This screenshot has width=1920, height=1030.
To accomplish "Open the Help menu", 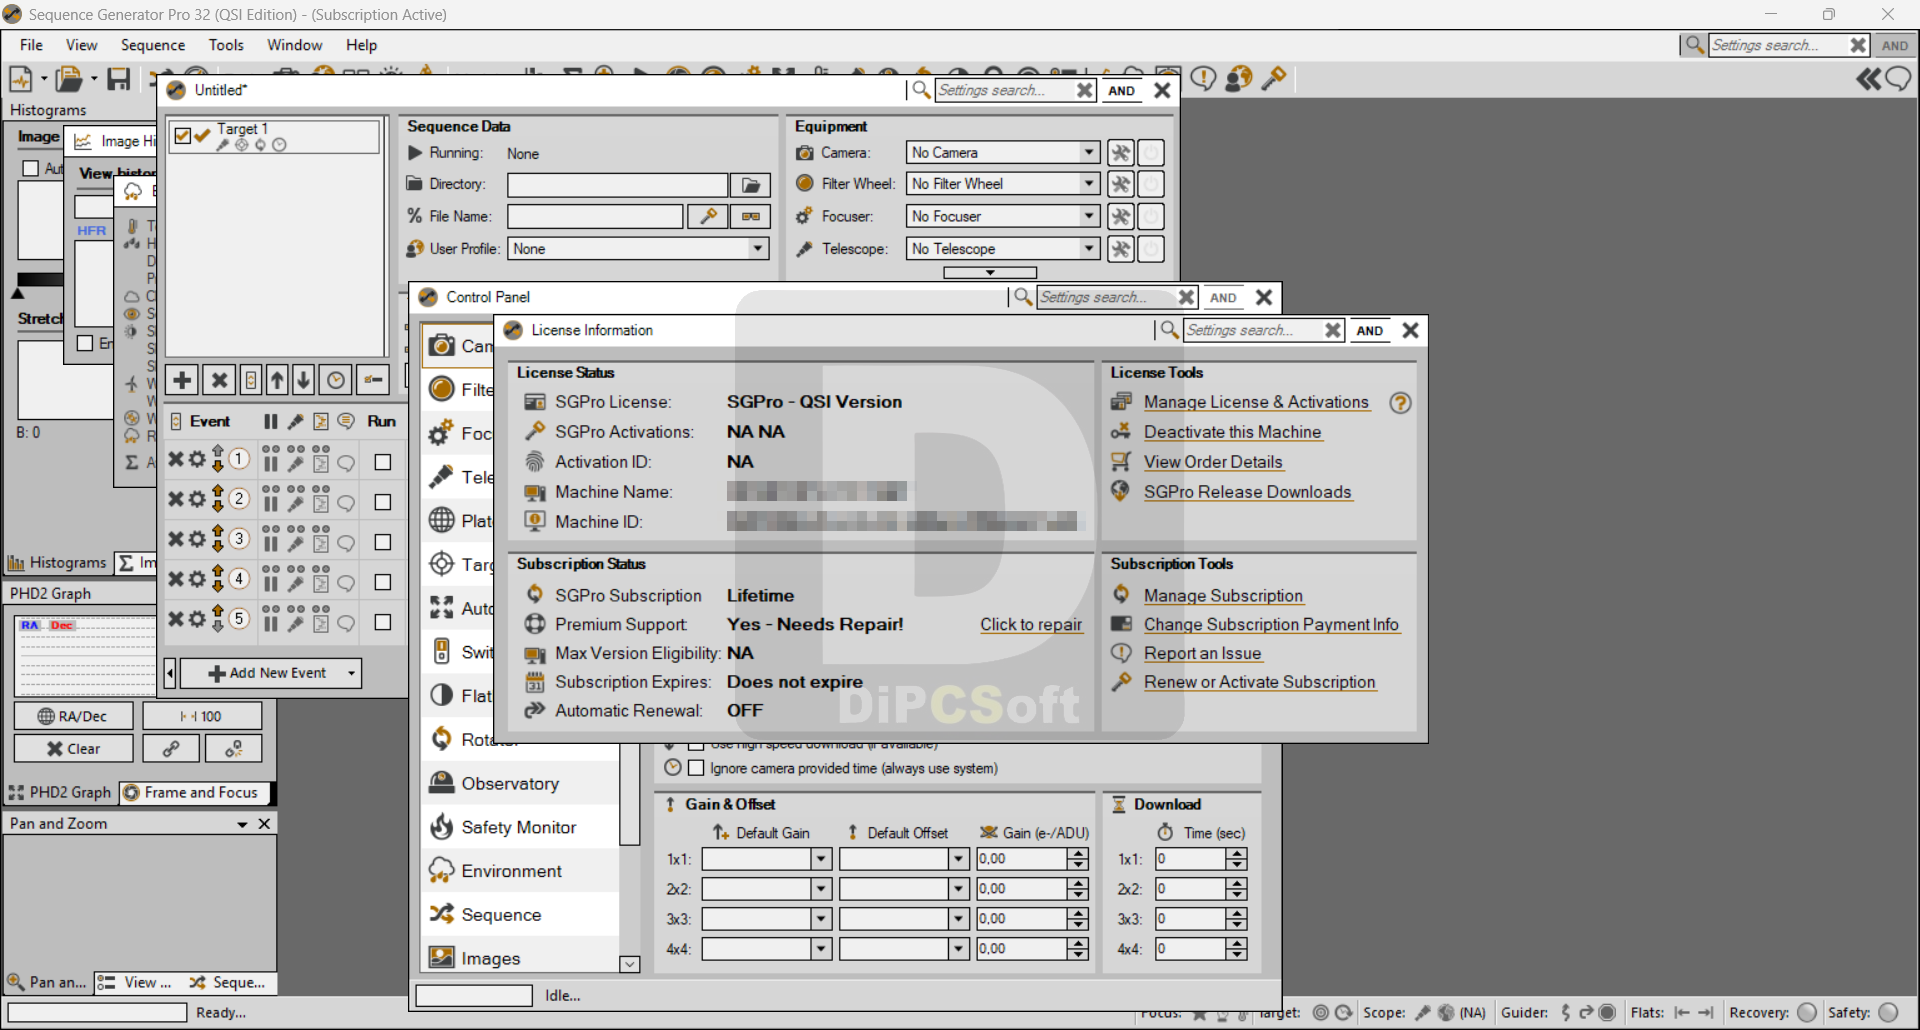I will [361, 45].
